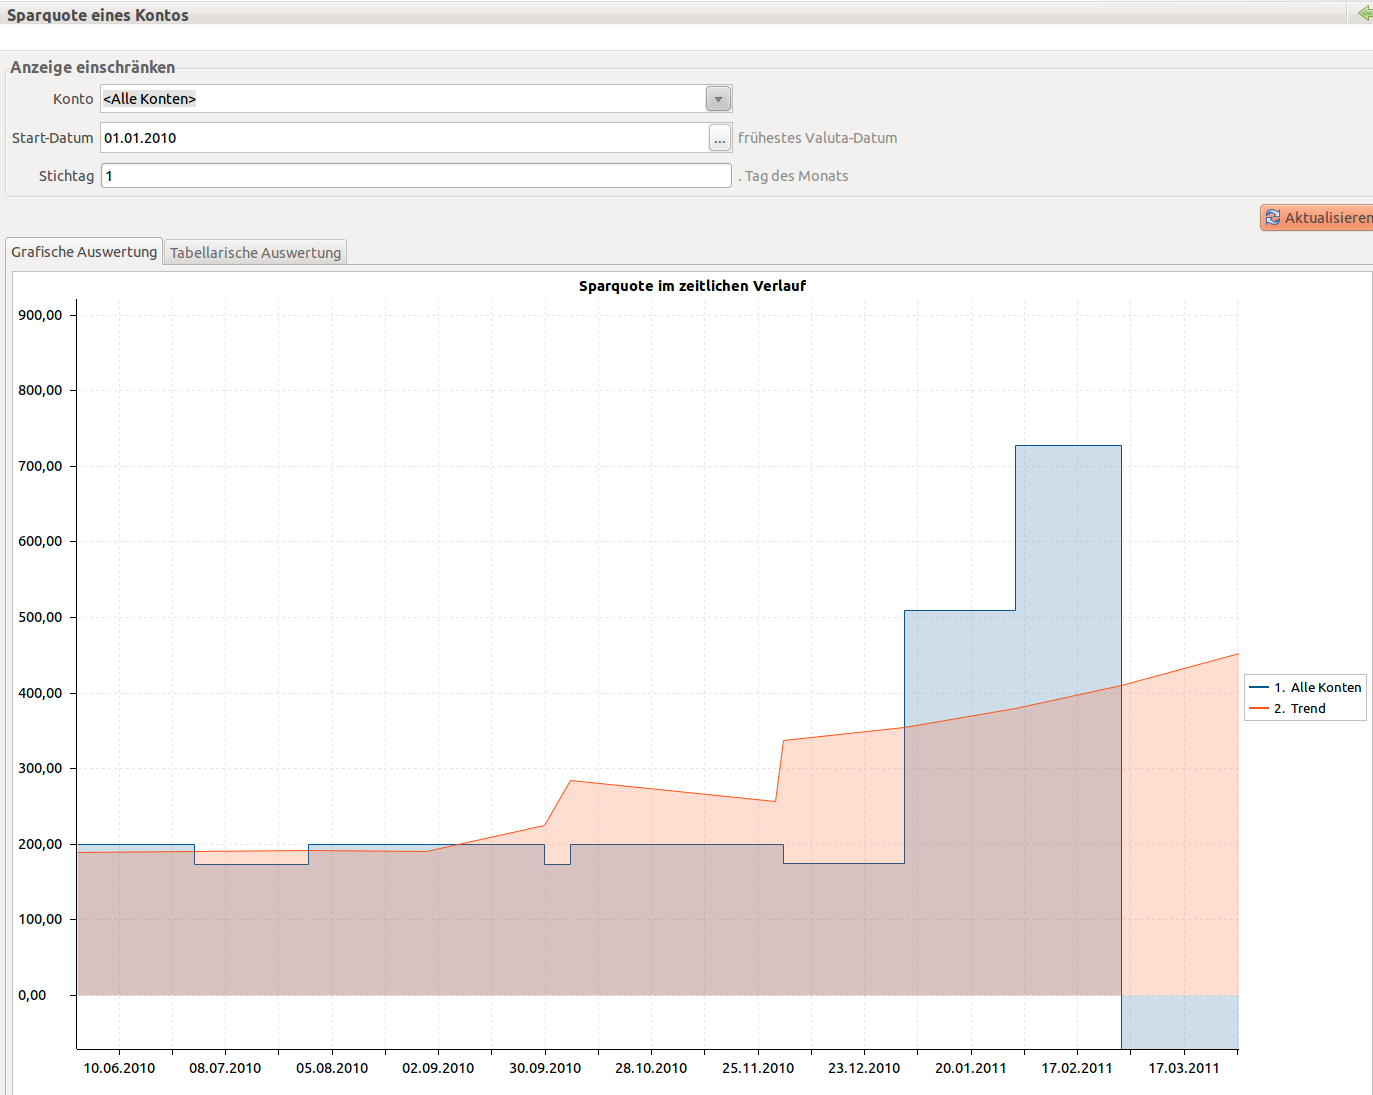Click the y-axis value 100,00

point(40,919)
